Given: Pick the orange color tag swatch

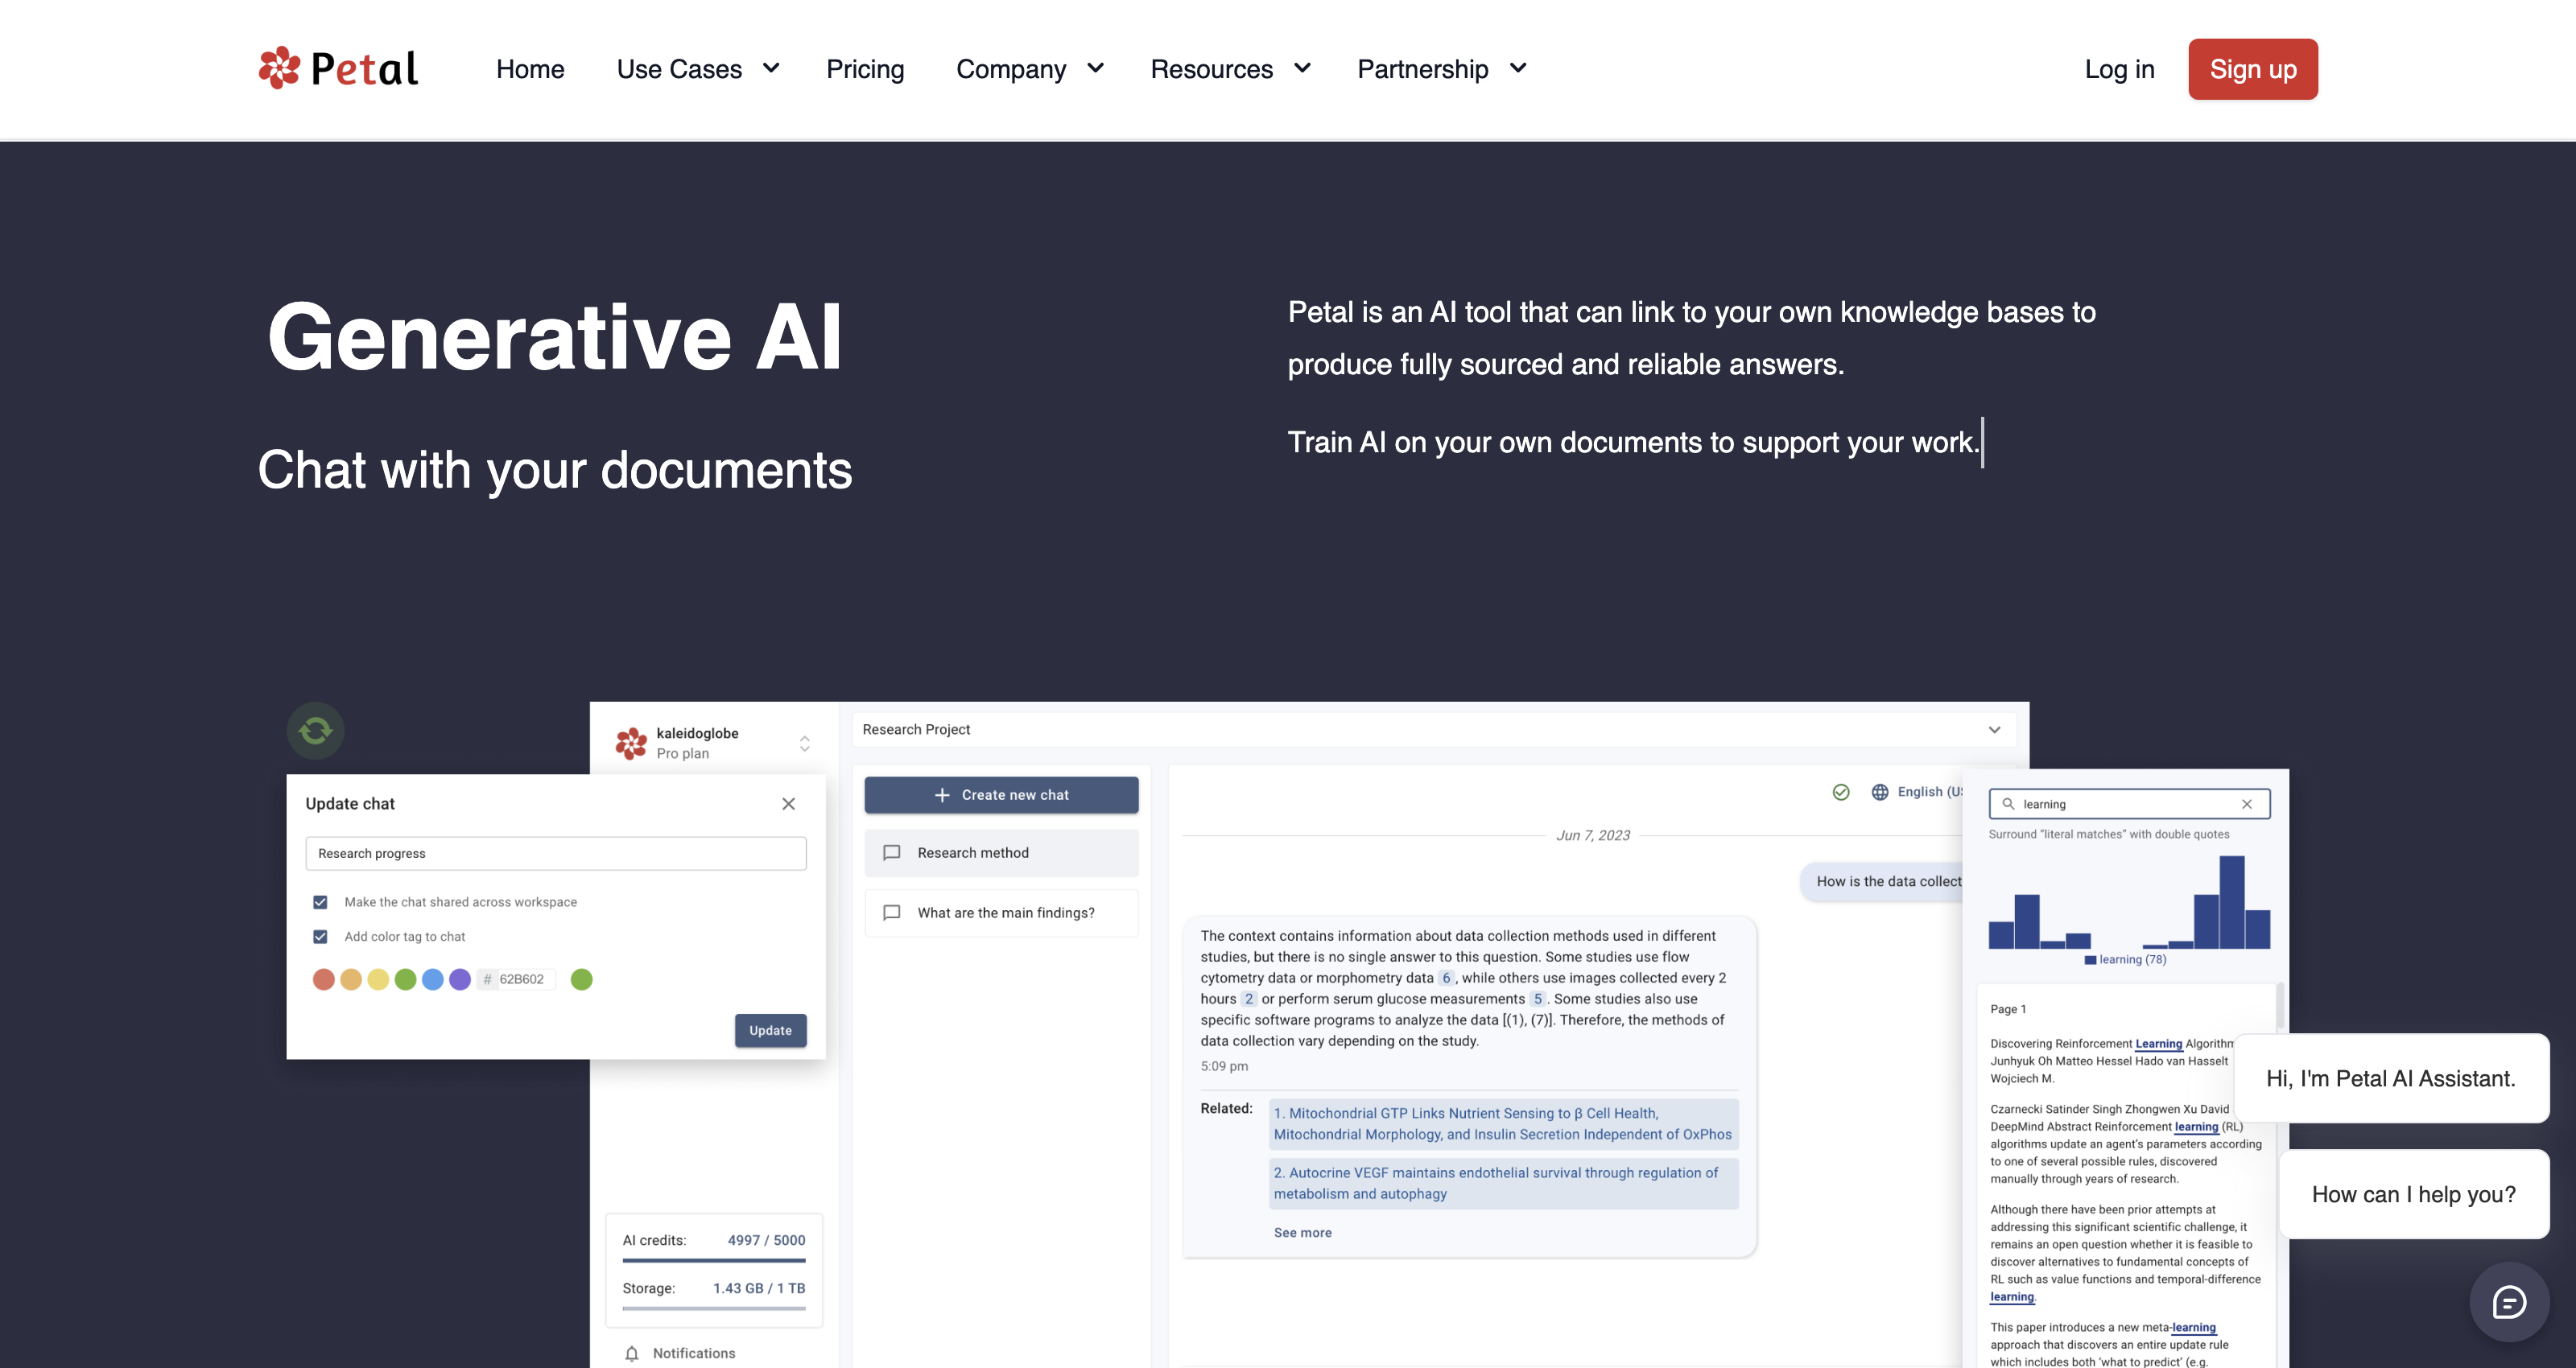Looking at the screenshot, I should tap(351, 980).
